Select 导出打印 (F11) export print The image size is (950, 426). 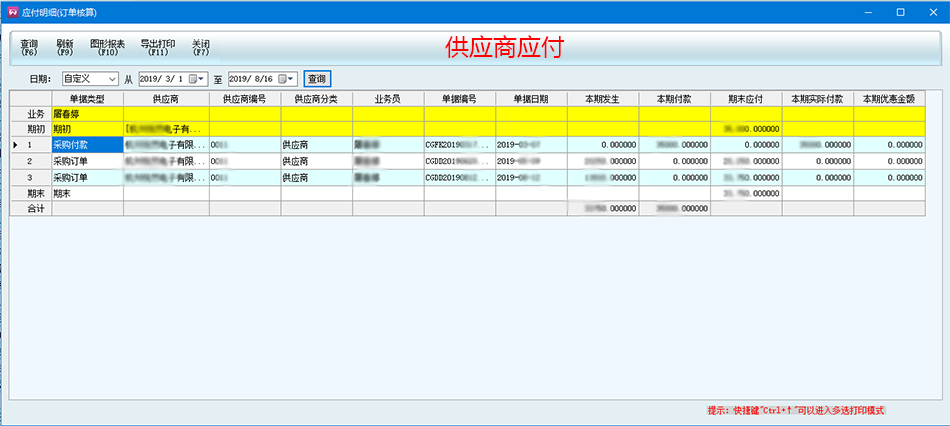tap(157, 47)
